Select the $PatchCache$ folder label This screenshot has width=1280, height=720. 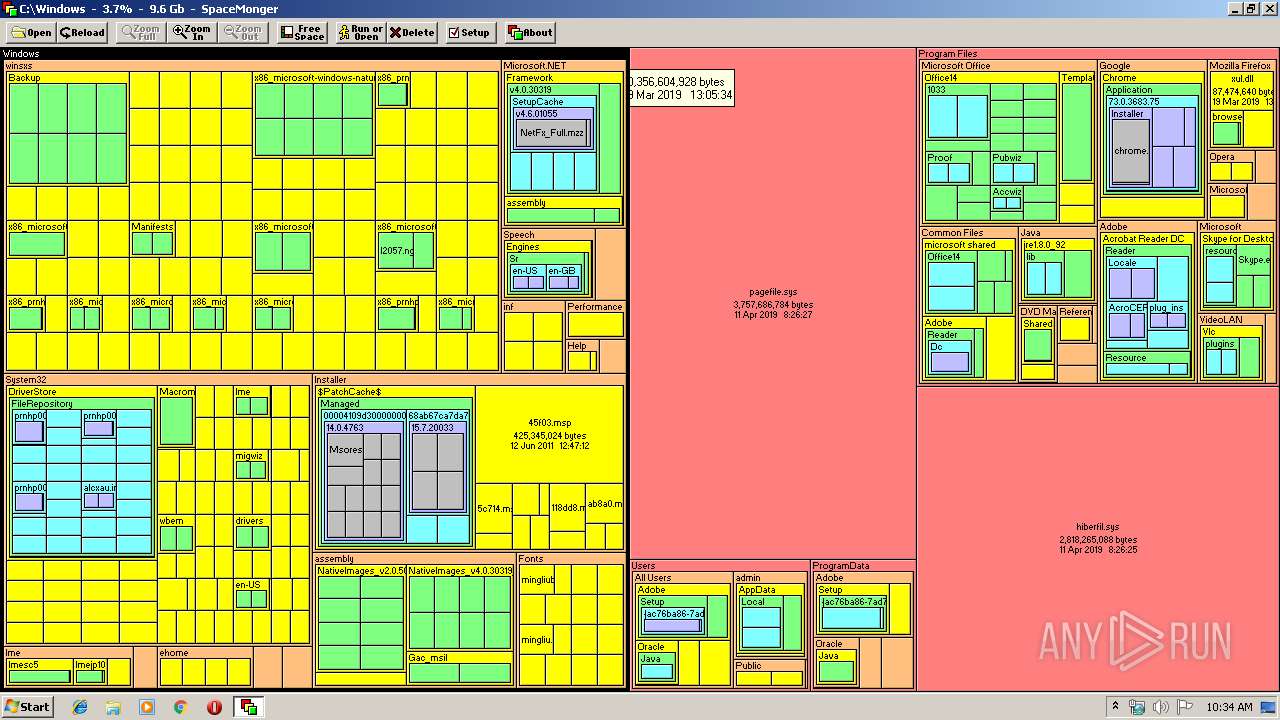tap(350, 392)
